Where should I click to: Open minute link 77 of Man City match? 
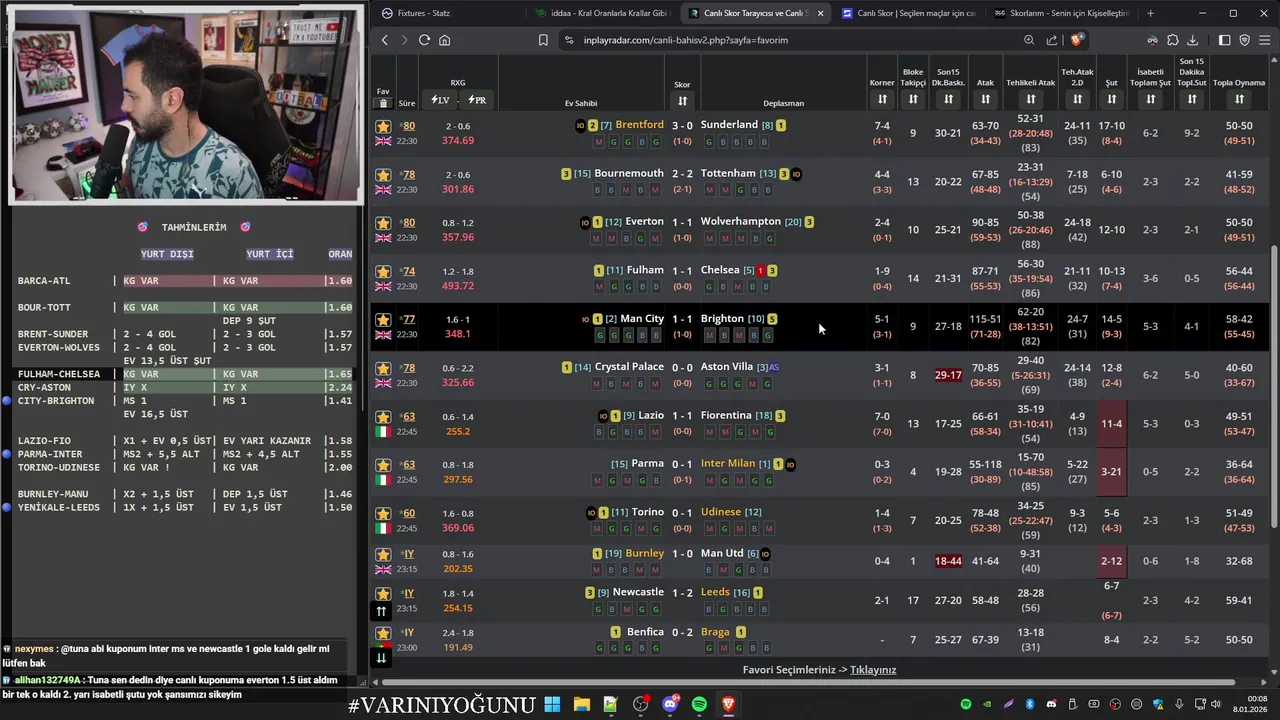[x=409, y=320]
